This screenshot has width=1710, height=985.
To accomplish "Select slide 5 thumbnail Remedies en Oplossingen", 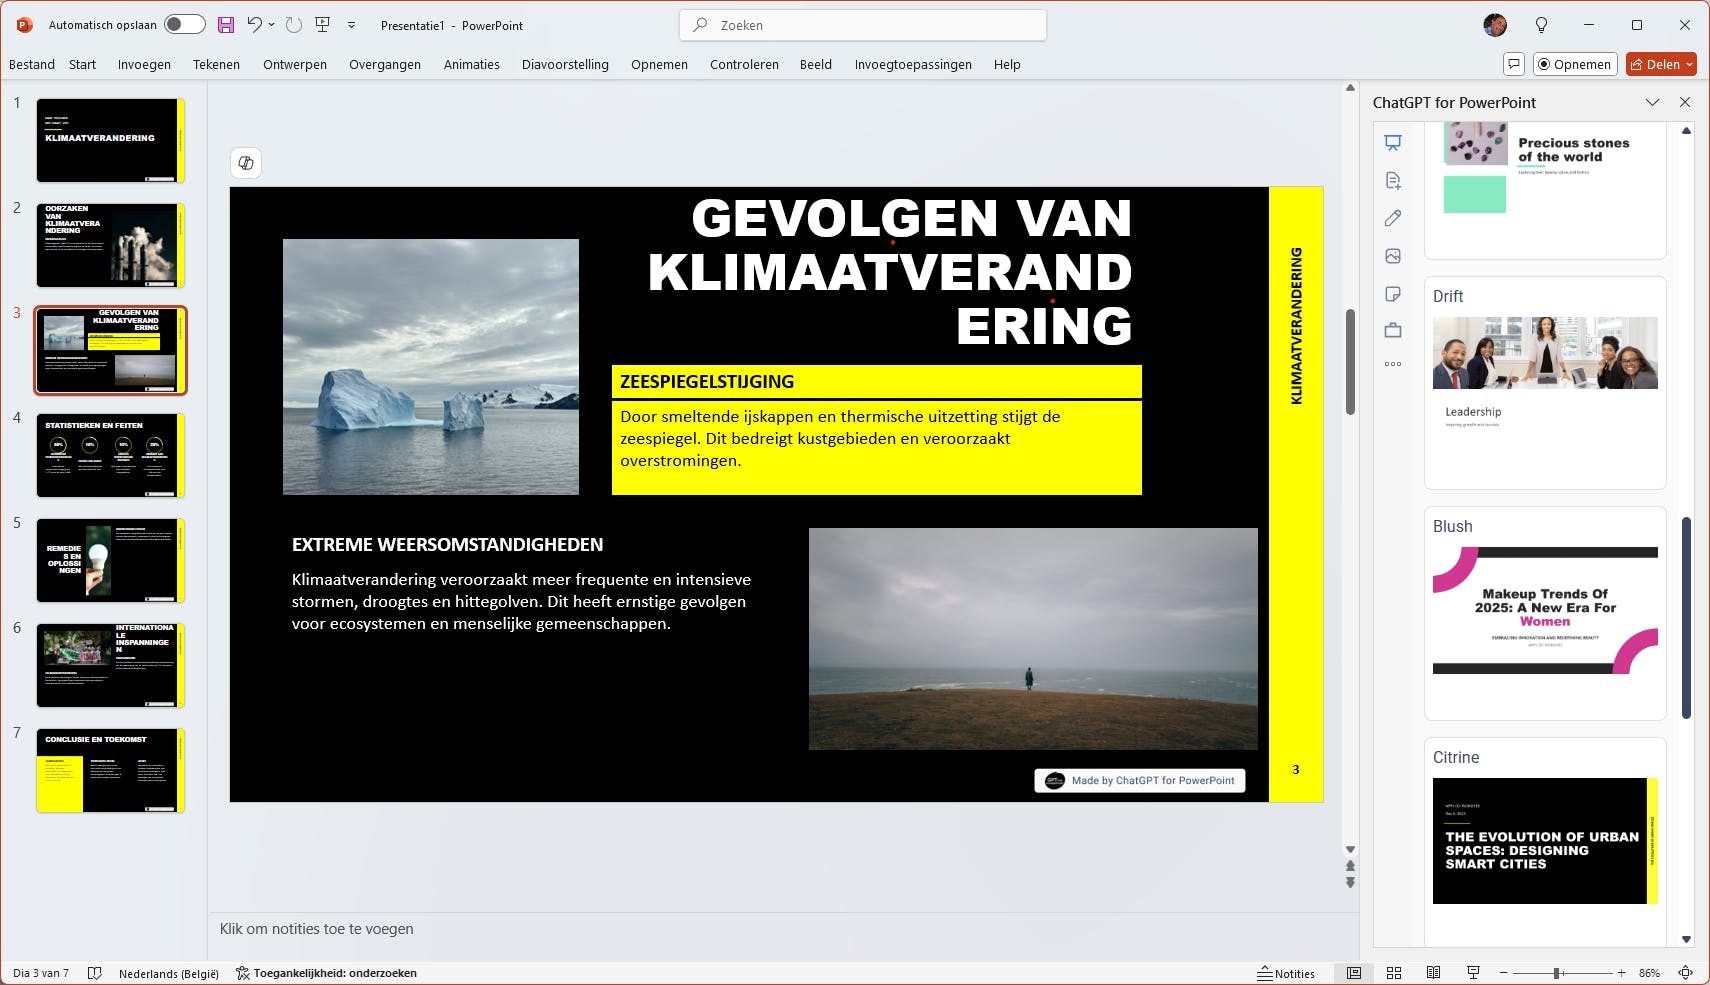I will click(x=111, y=560).
